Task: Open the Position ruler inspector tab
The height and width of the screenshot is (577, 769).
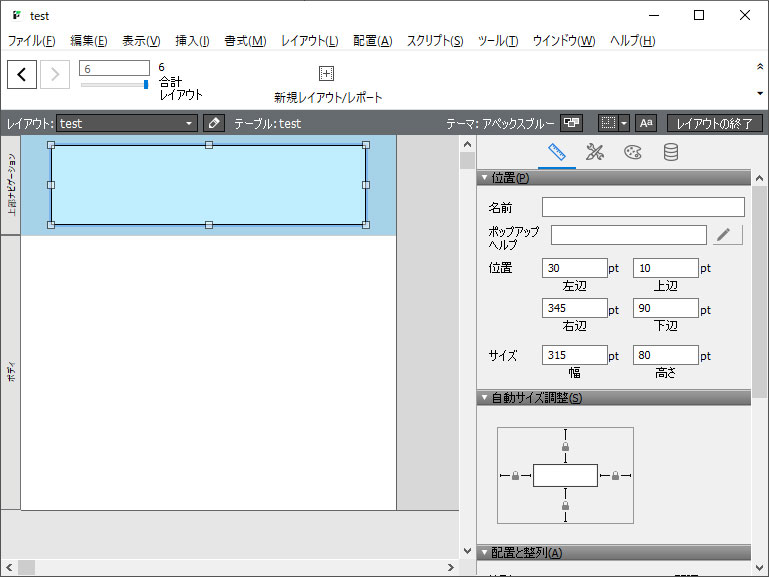Action: pos(557,152)
